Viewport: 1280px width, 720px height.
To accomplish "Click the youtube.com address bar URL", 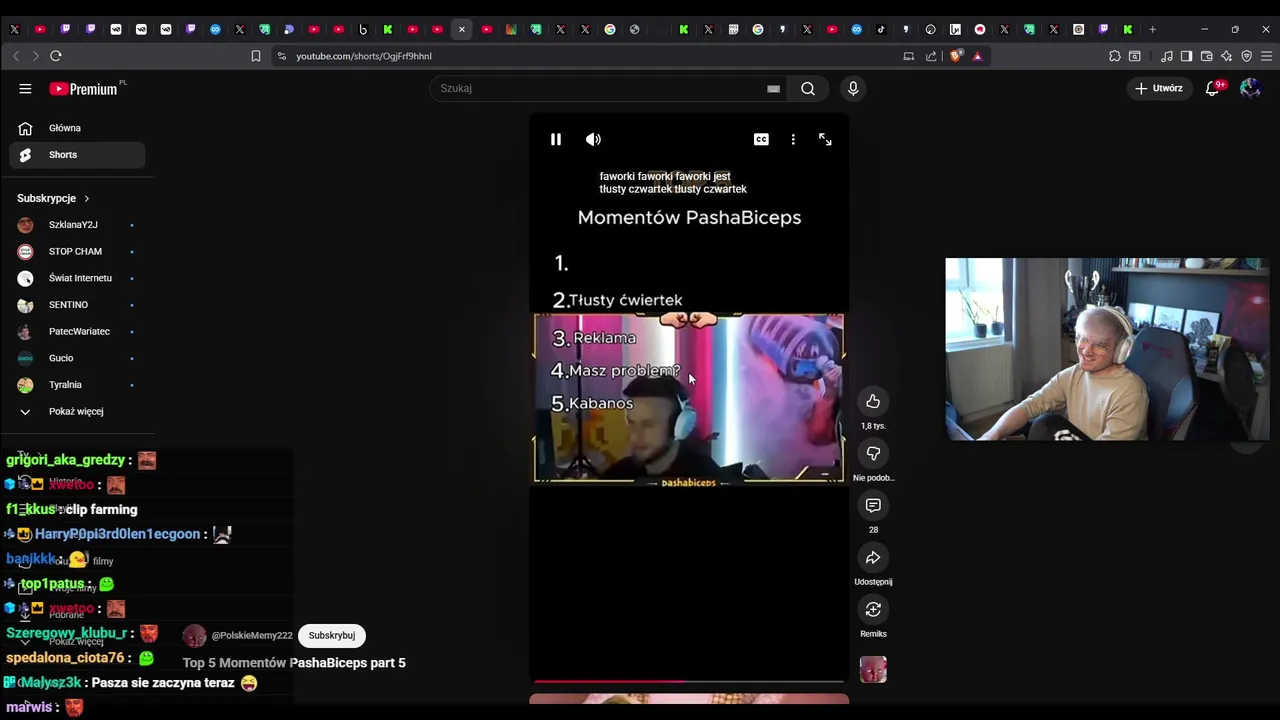I will point(364,56).
